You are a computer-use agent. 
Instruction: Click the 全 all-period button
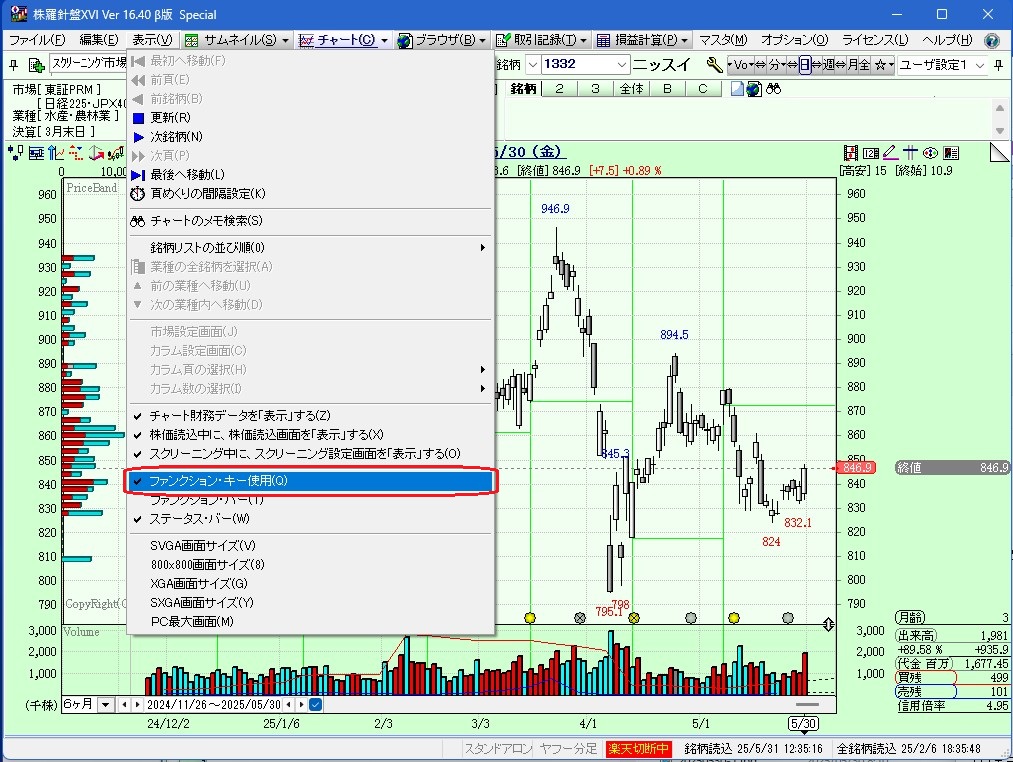pos(865,65)
